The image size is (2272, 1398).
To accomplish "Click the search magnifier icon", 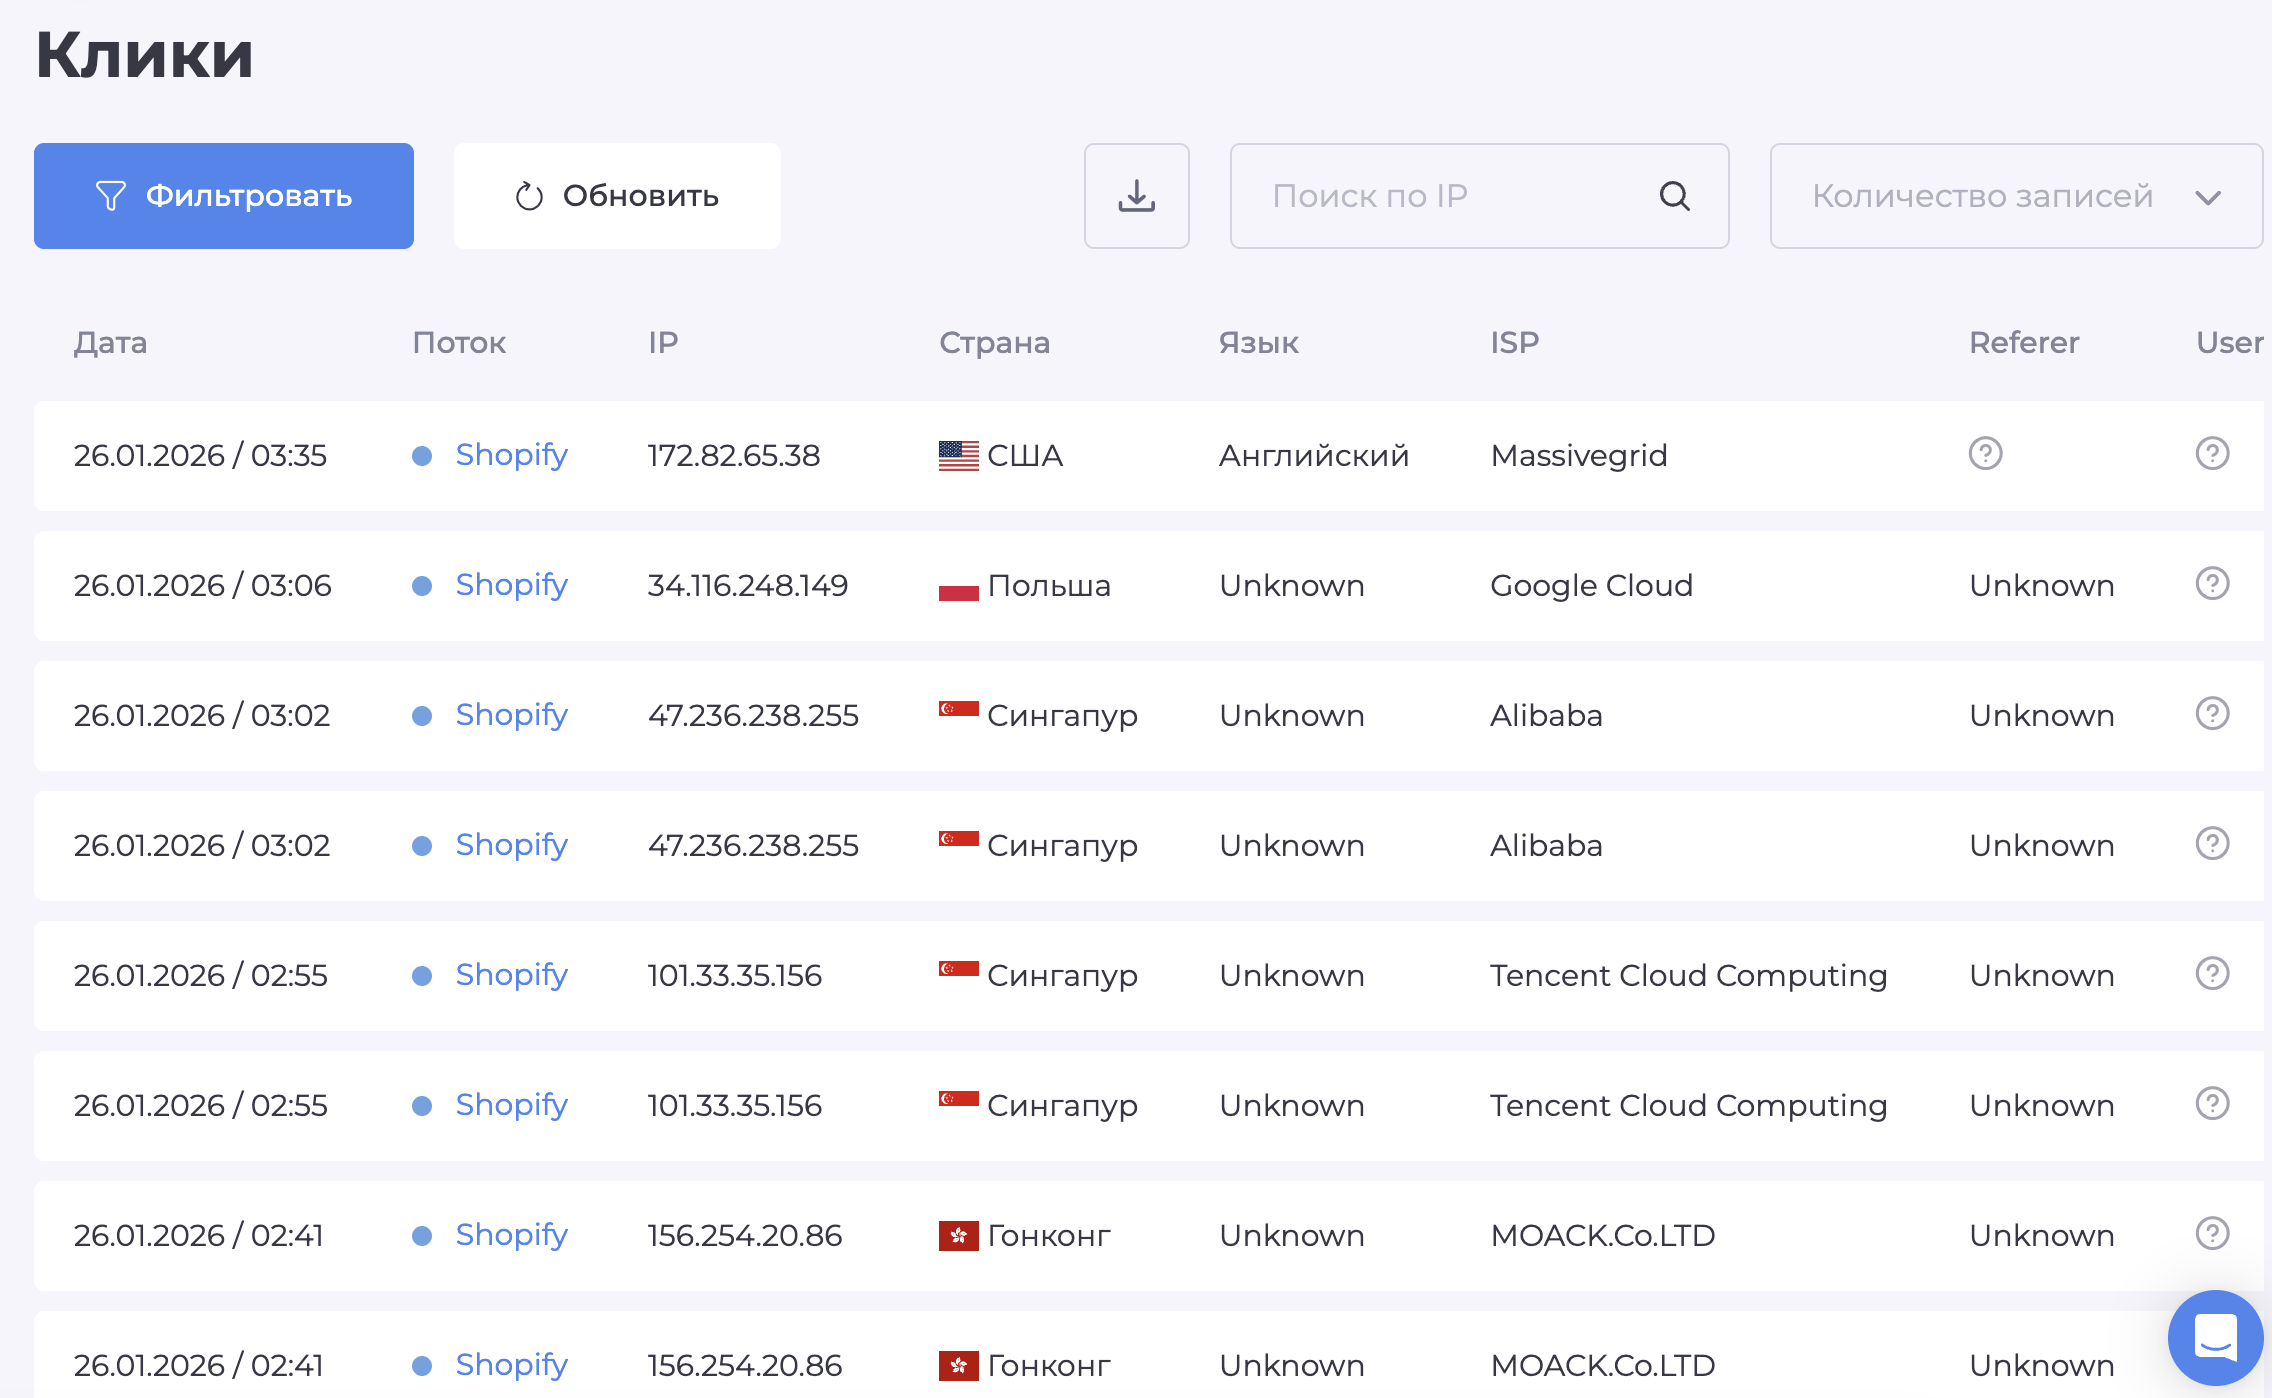I will [1675, 196].
